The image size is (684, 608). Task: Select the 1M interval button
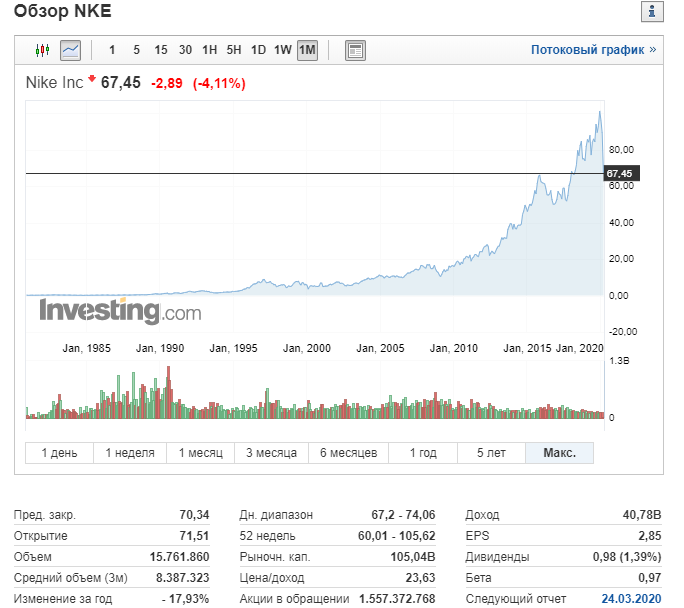(x=307, y=50)
